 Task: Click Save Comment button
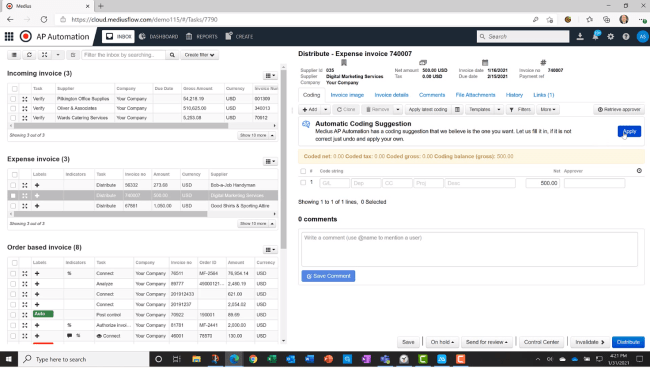[328, 276]
